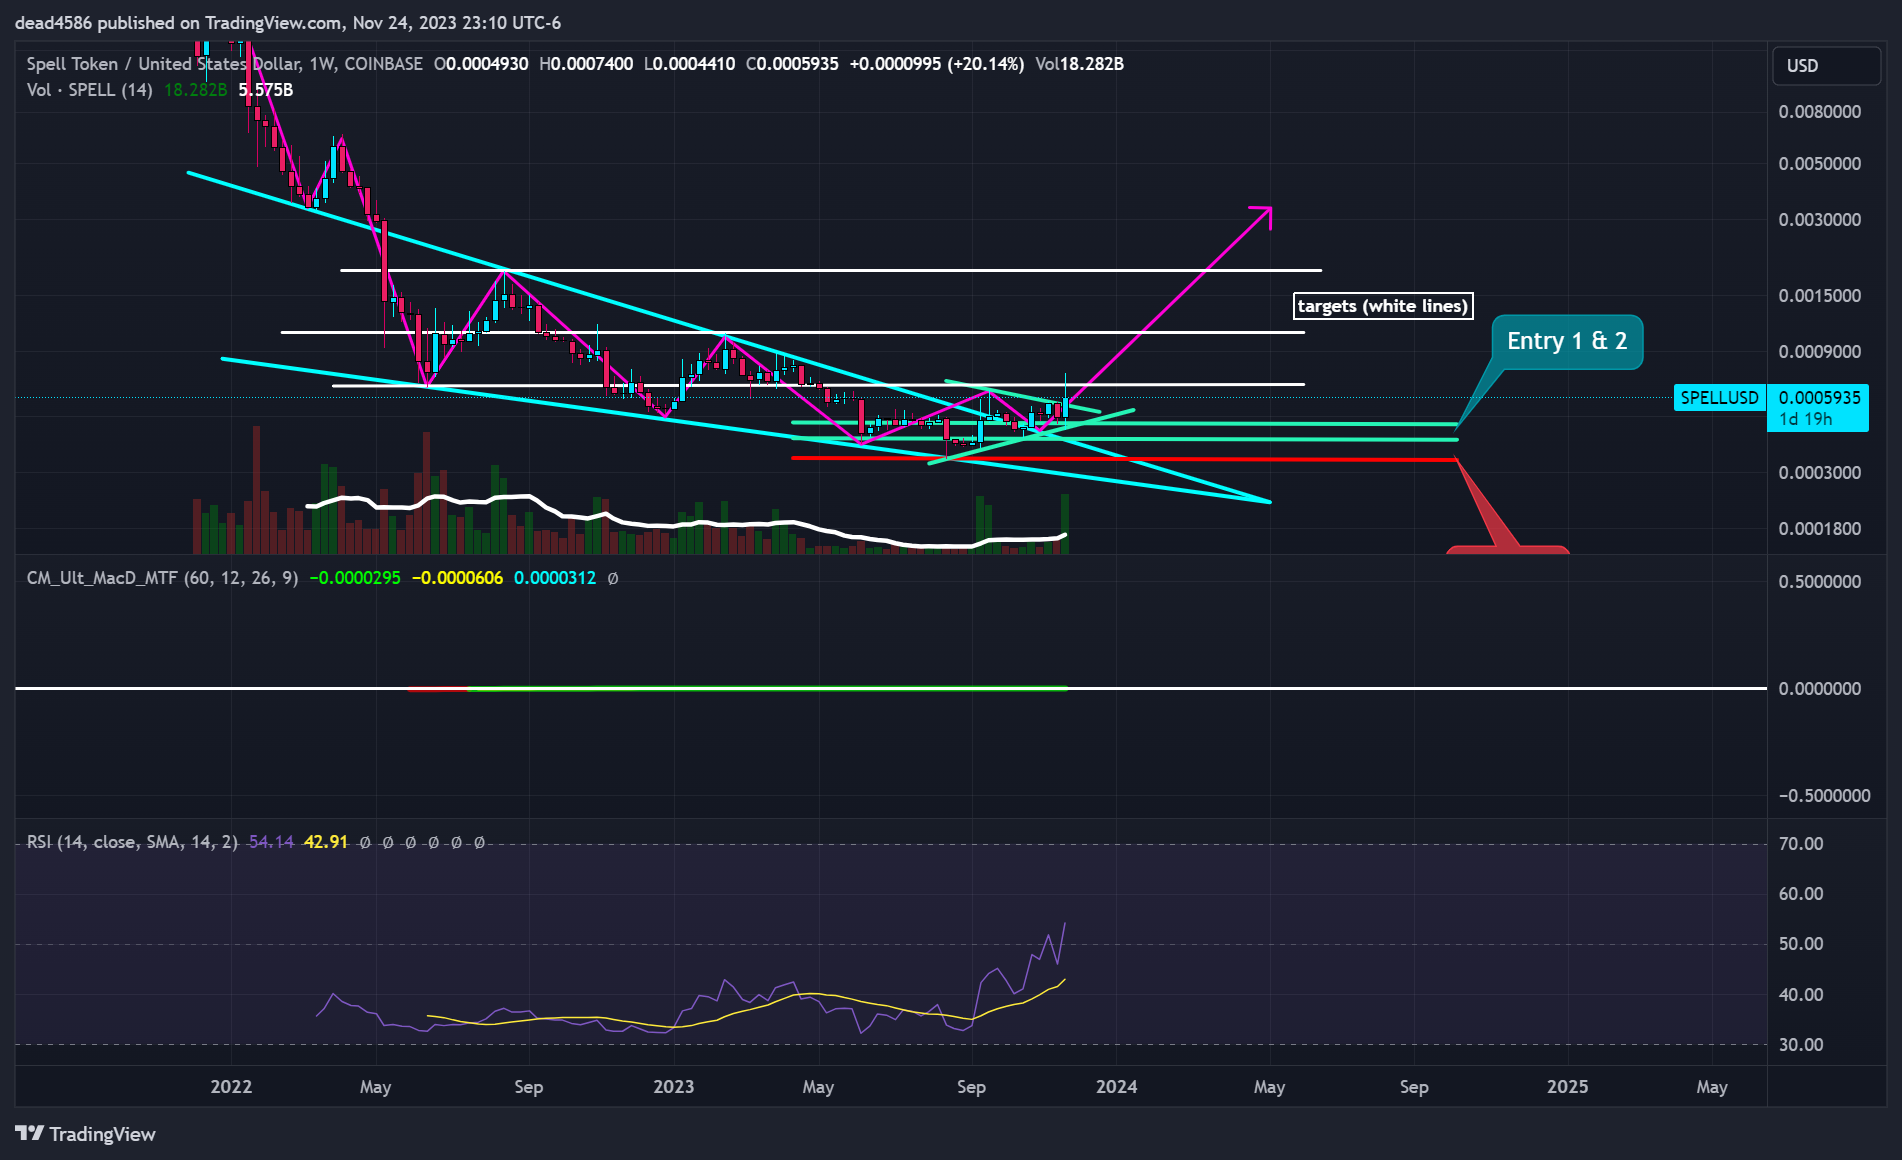This screenshot has height=1160, width=1902.
Task: Click the published by dead4586 header text
Action: tap(288, 22)
